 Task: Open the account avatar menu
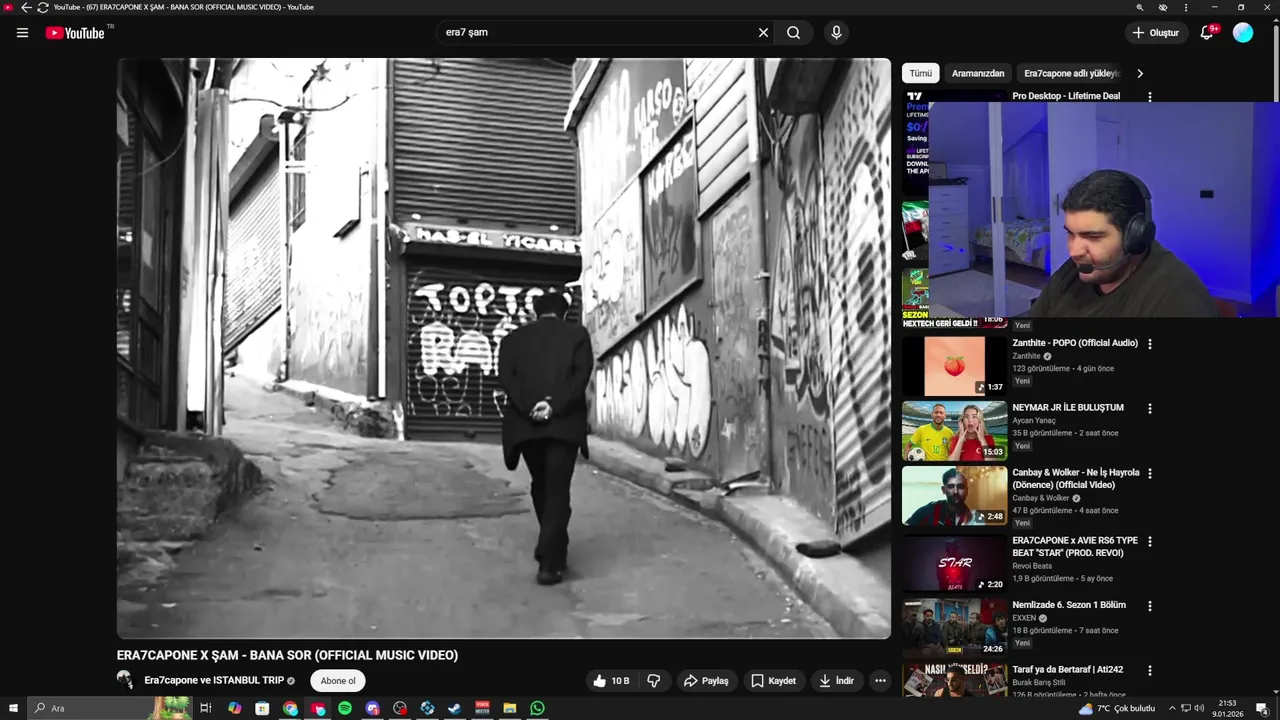[1243, 32]
